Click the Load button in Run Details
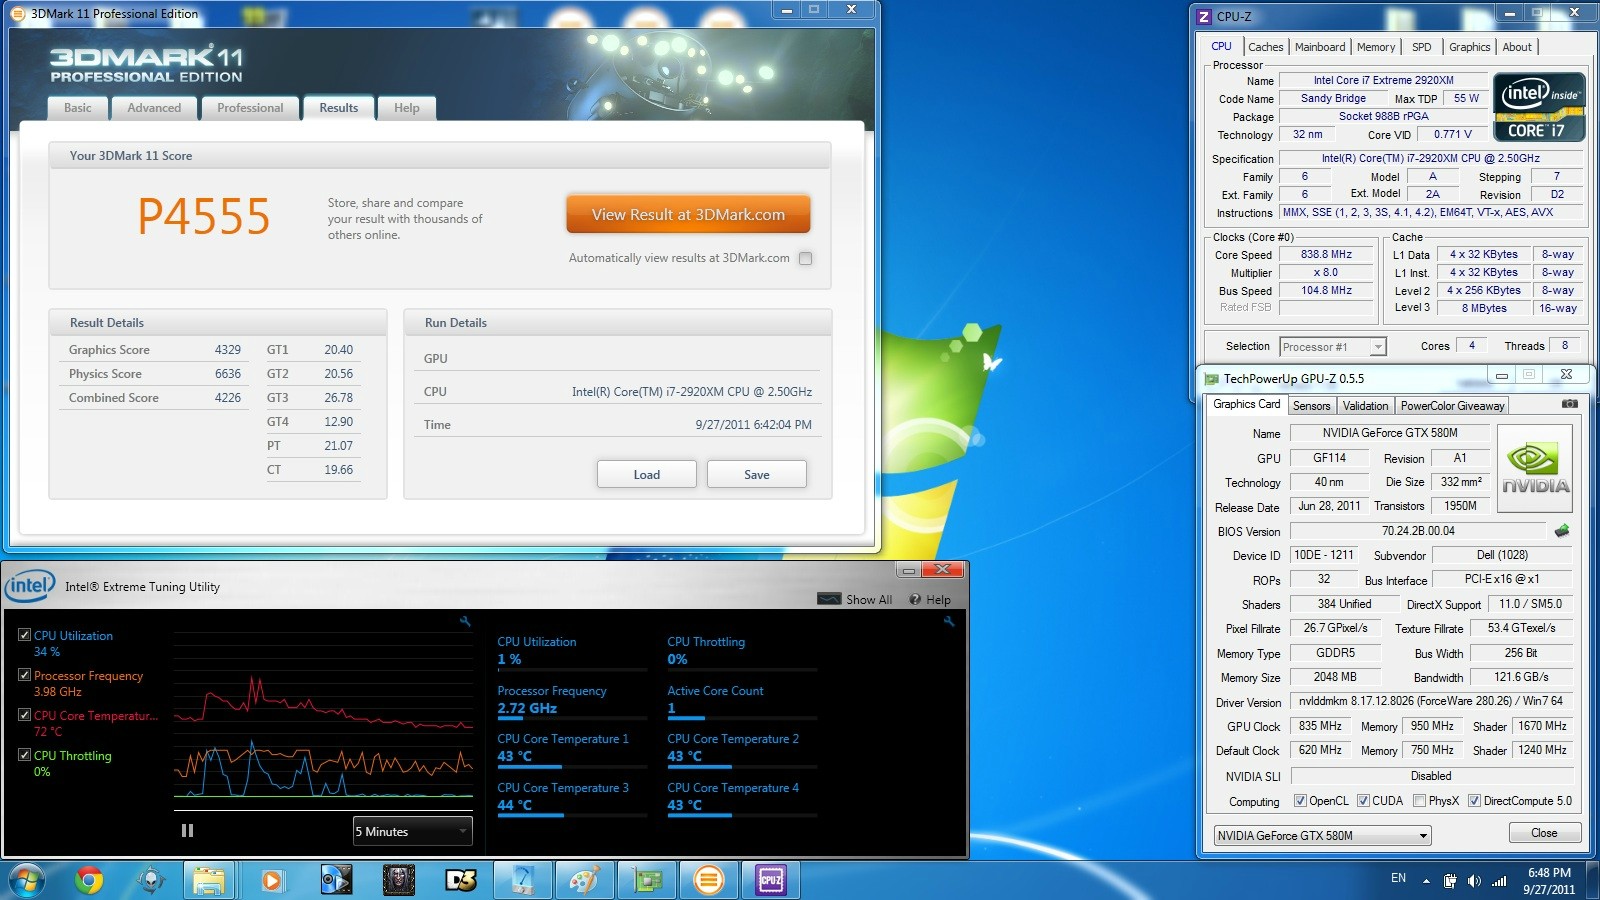Screen dimensions: 1600x900 point(646,474)
